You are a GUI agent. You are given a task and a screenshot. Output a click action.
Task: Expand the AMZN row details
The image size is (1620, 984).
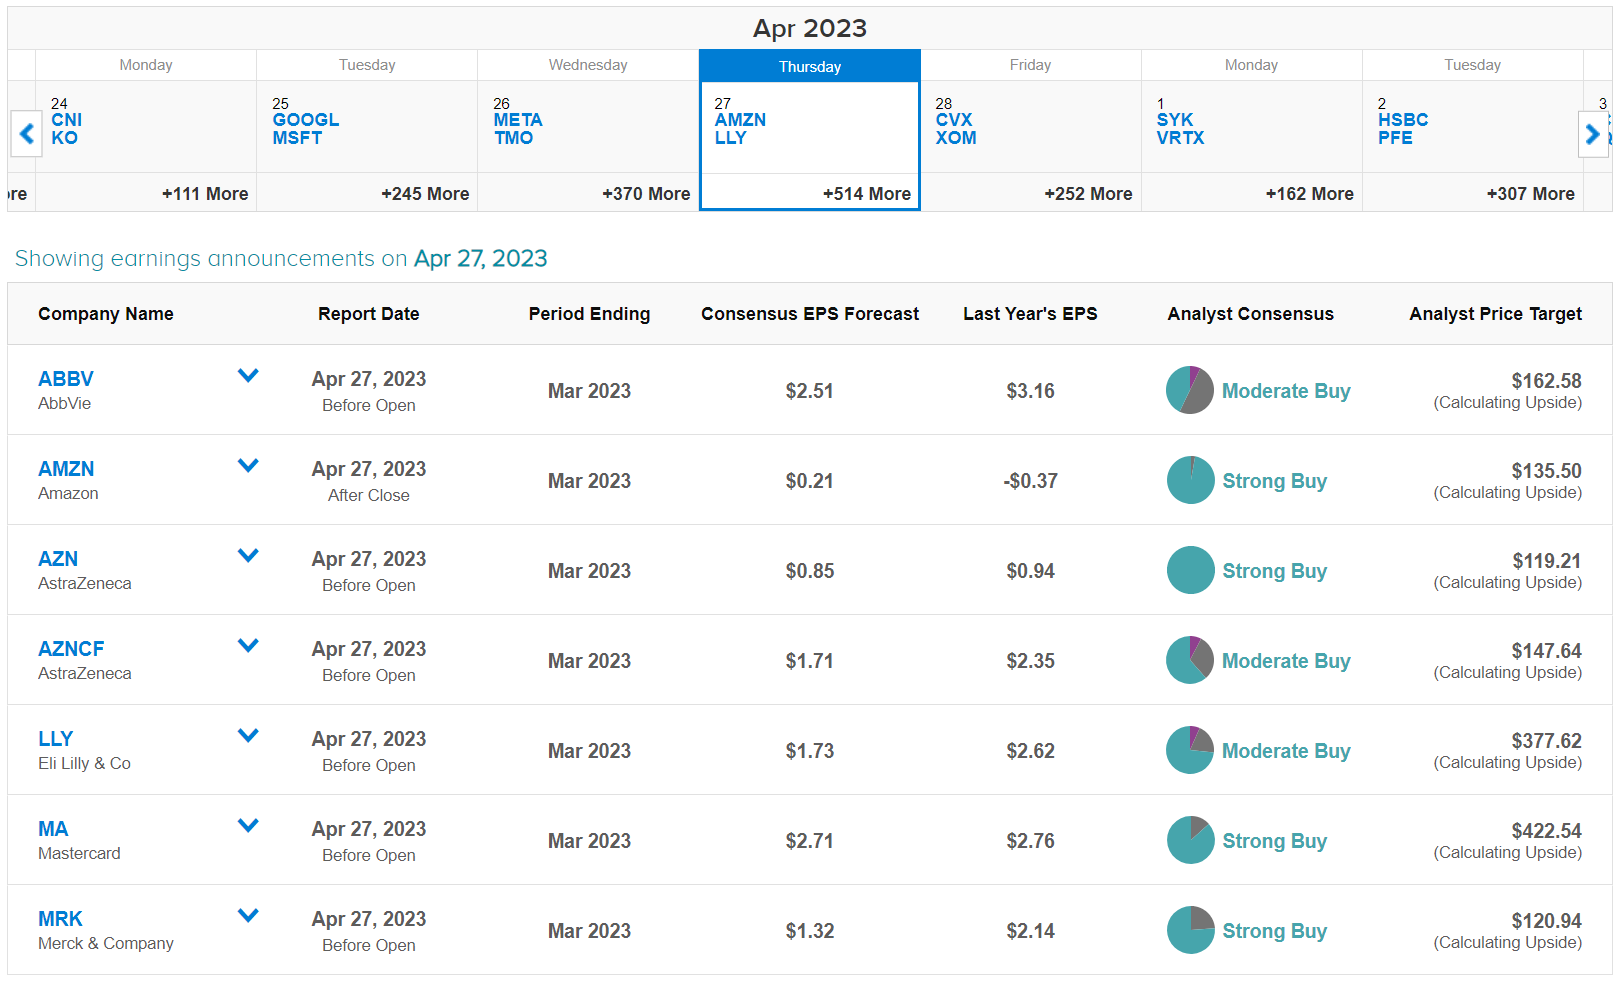[248, 466]
